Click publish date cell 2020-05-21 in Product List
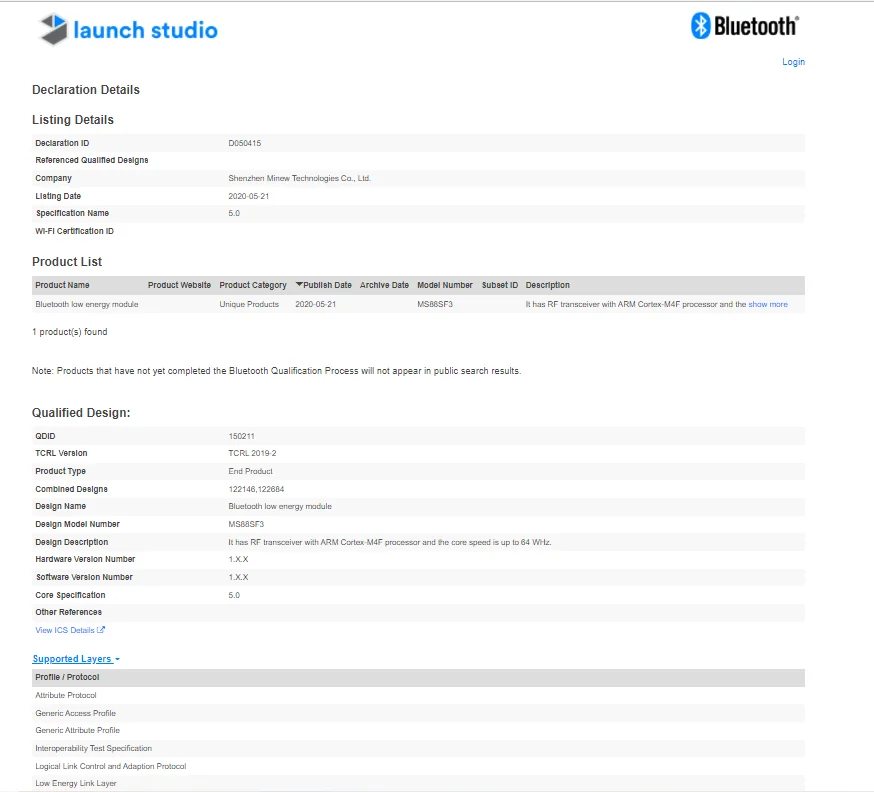Image resolution: width=874 pixels, height=792 pixels. (x=315, y=304)
